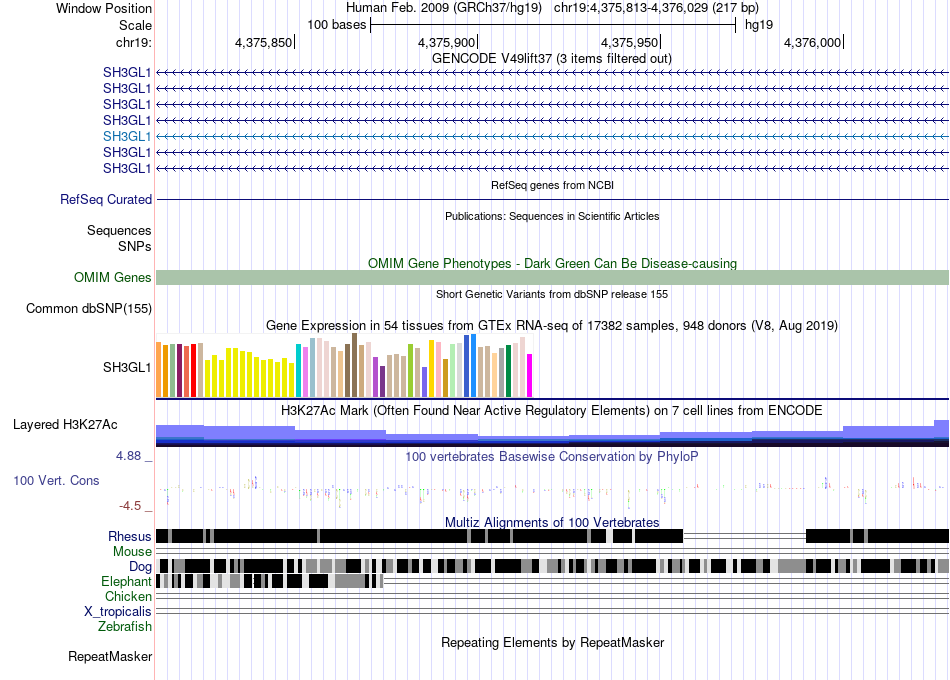Open the RefSeq genes from NCBI title
950x680 pixels.
point(552,185)
